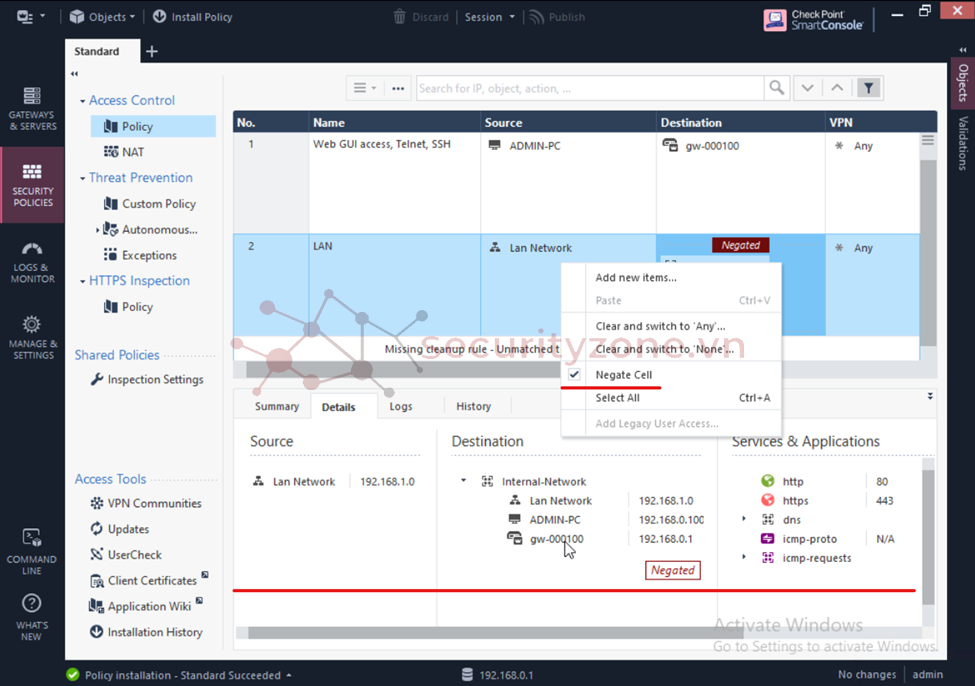The image size is (975, 686).
Task: Switch to the Summary tab
Action: coord(277,406)
